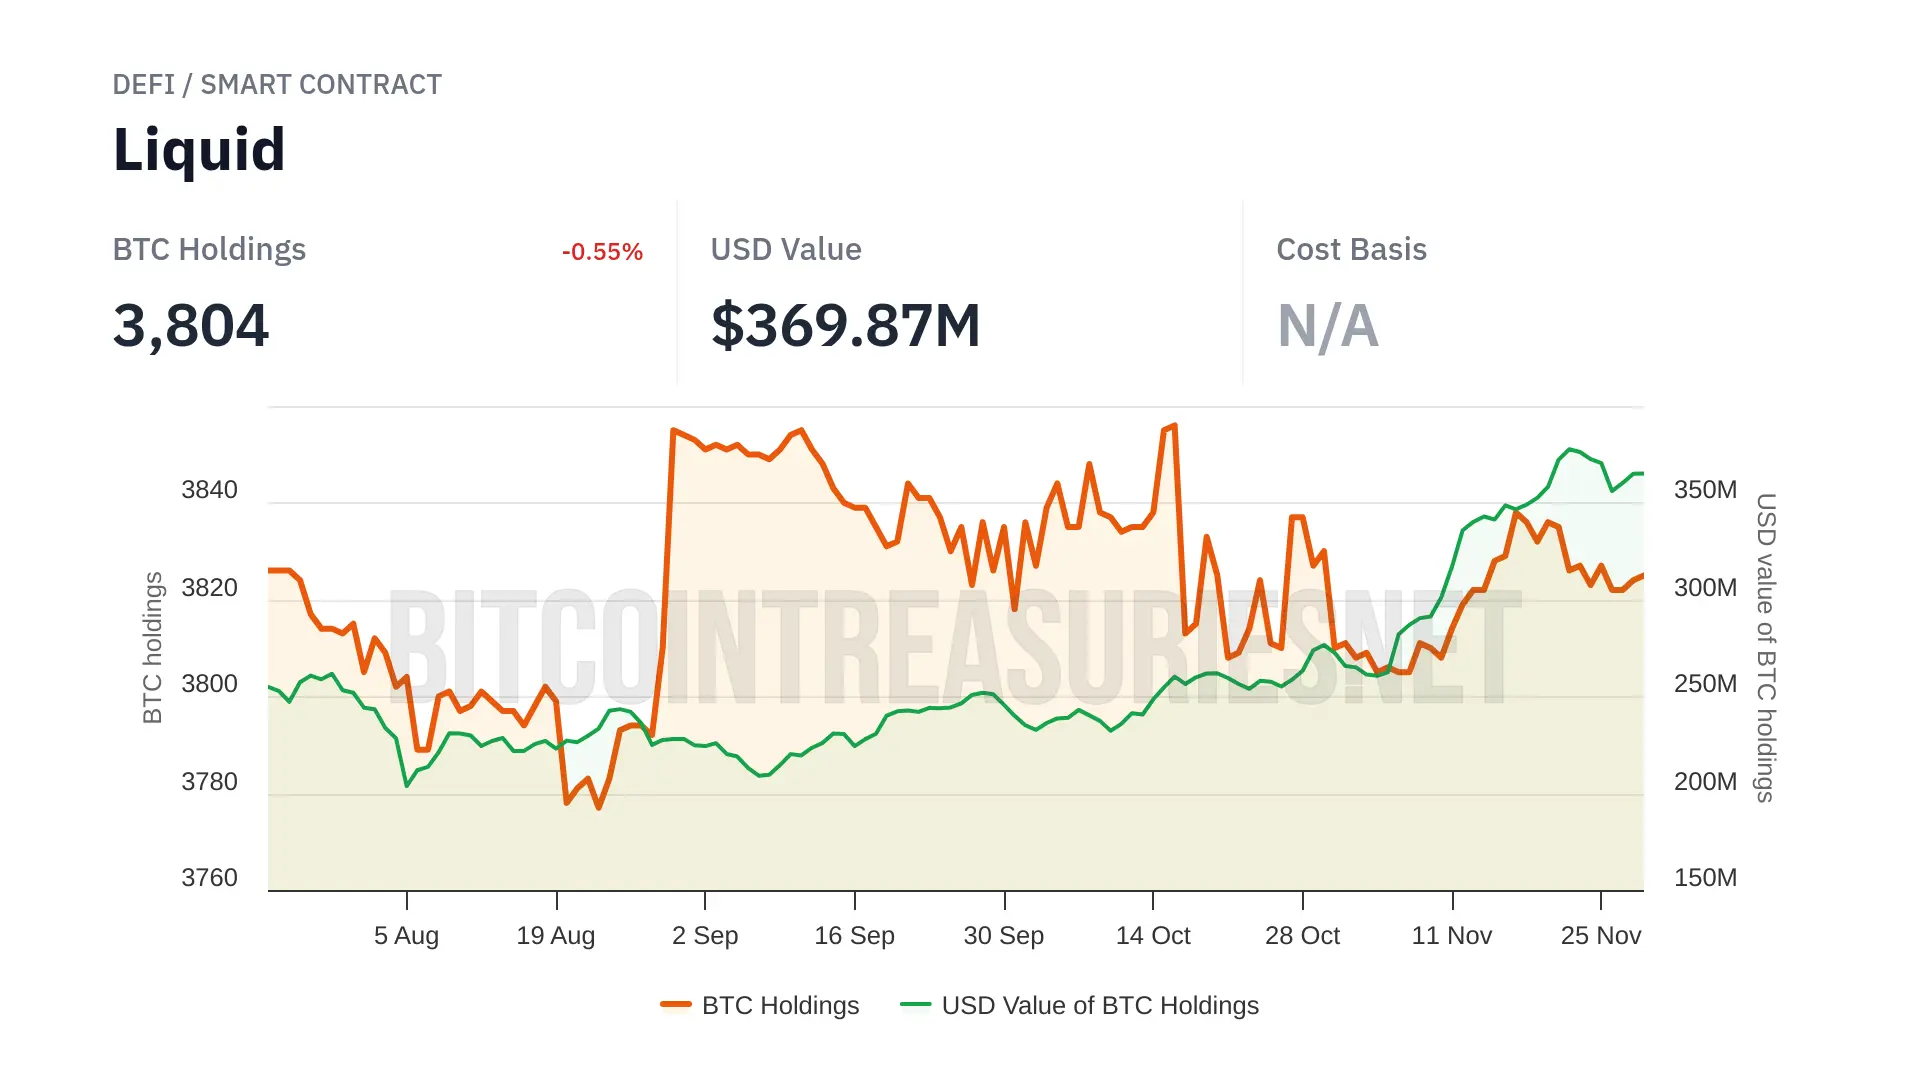
Task: Toggle the USD Value of BTC Holdings legend
Action: (x=1099, y=1005)
